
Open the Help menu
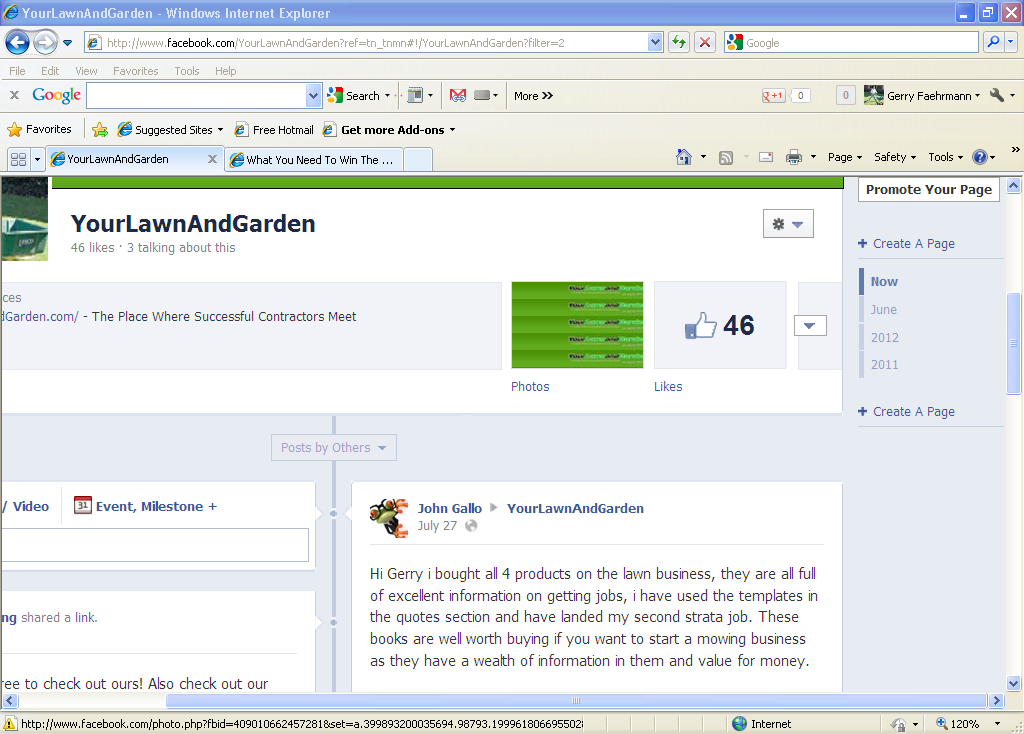225,71
